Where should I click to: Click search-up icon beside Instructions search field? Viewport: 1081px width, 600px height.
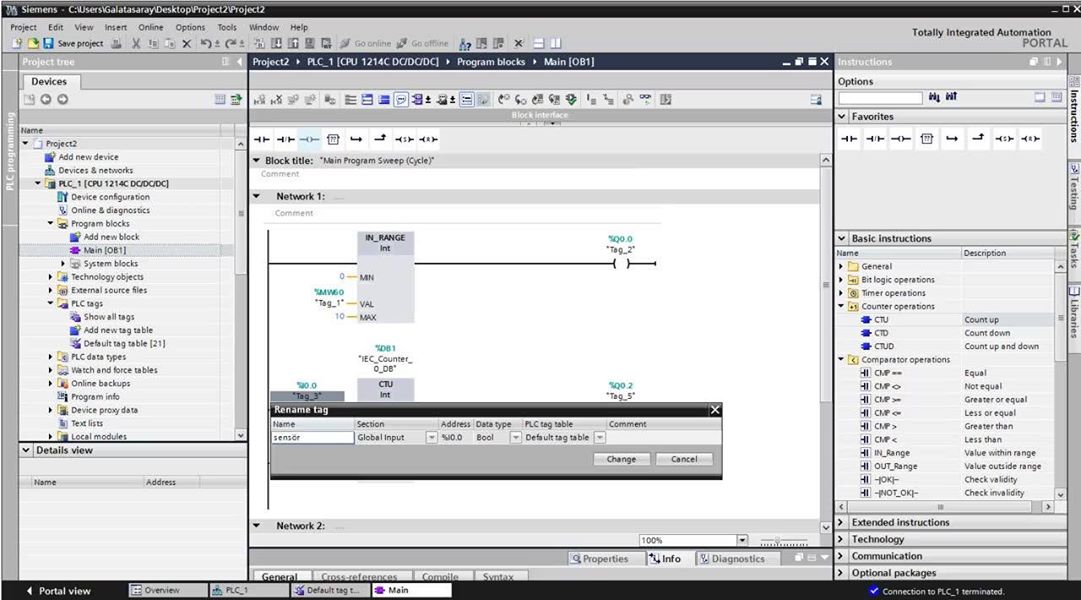(951, 97)
